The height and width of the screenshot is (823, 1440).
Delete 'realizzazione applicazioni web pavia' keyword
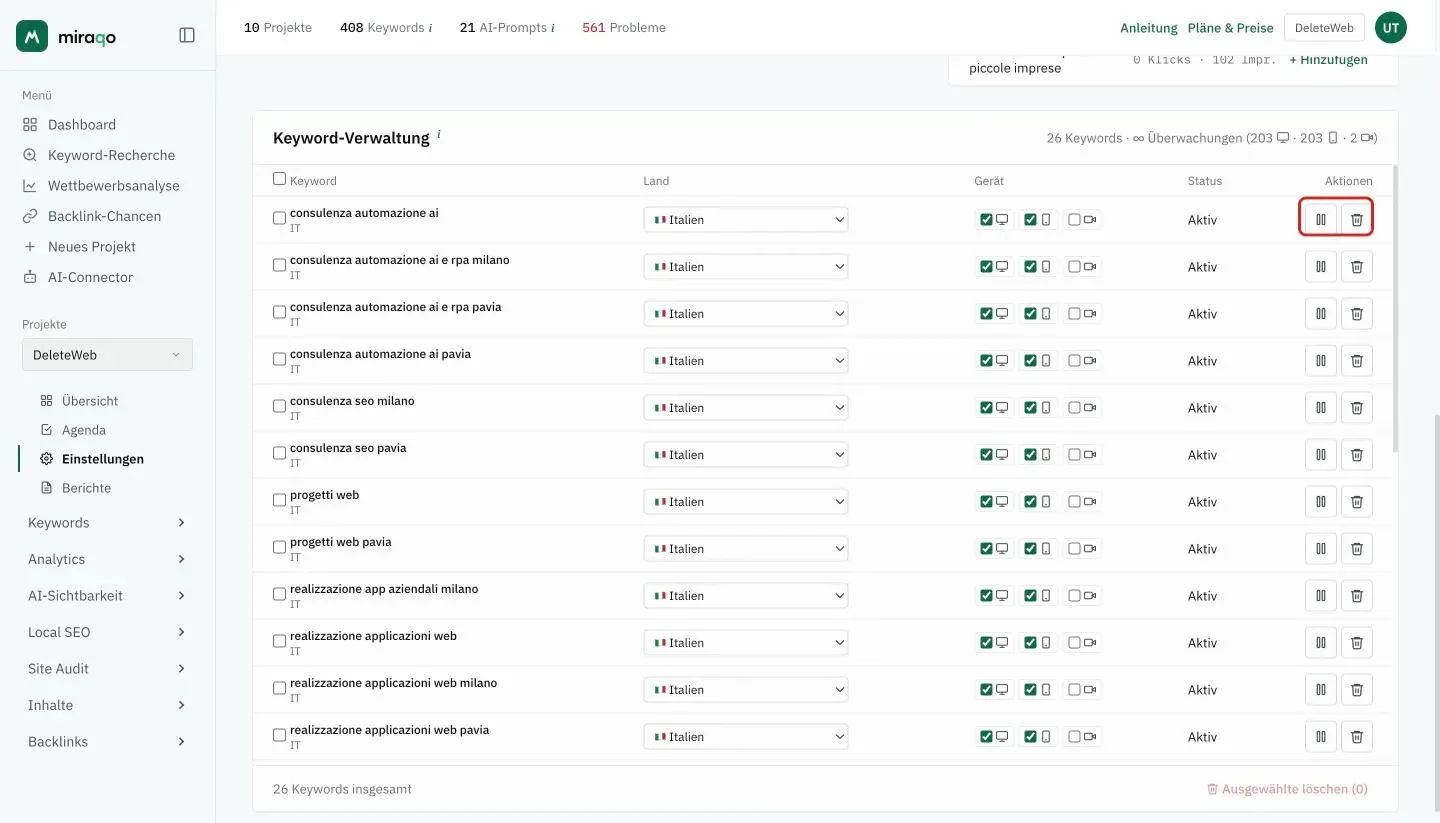click(1356, 736)
